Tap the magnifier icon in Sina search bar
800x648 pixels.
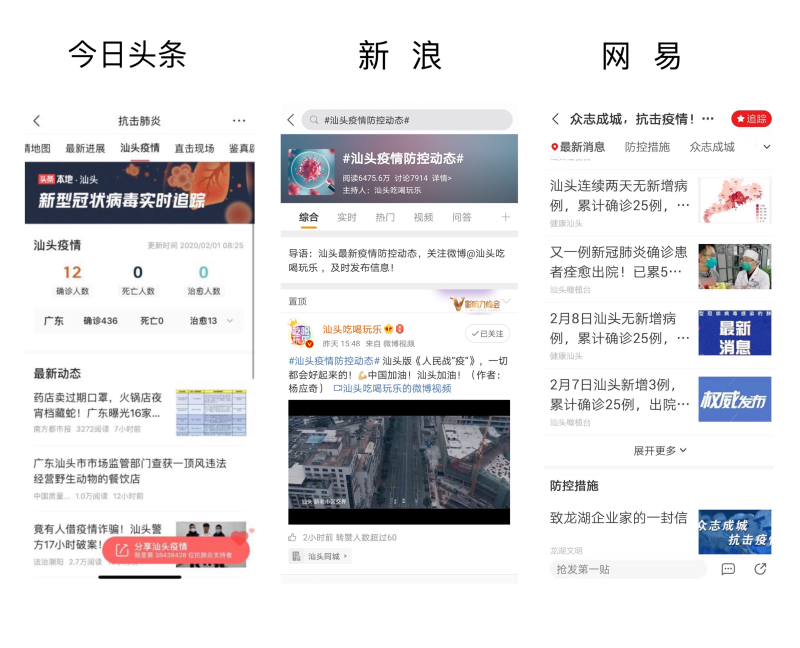click(314, 120)
